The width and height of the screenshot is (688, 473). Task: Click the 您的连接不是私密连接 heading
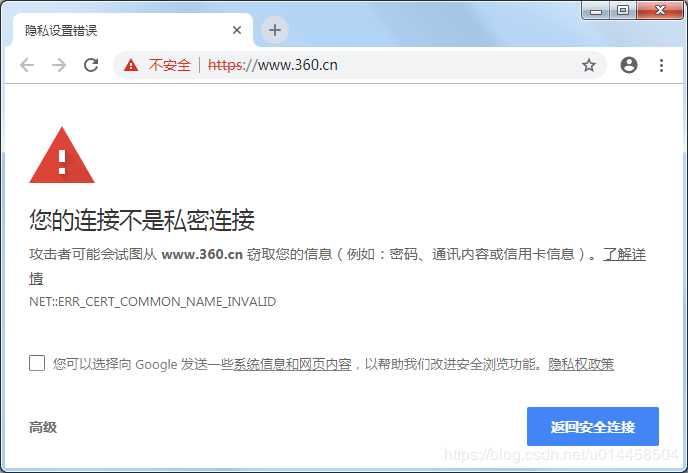click(x=142, y=220)
